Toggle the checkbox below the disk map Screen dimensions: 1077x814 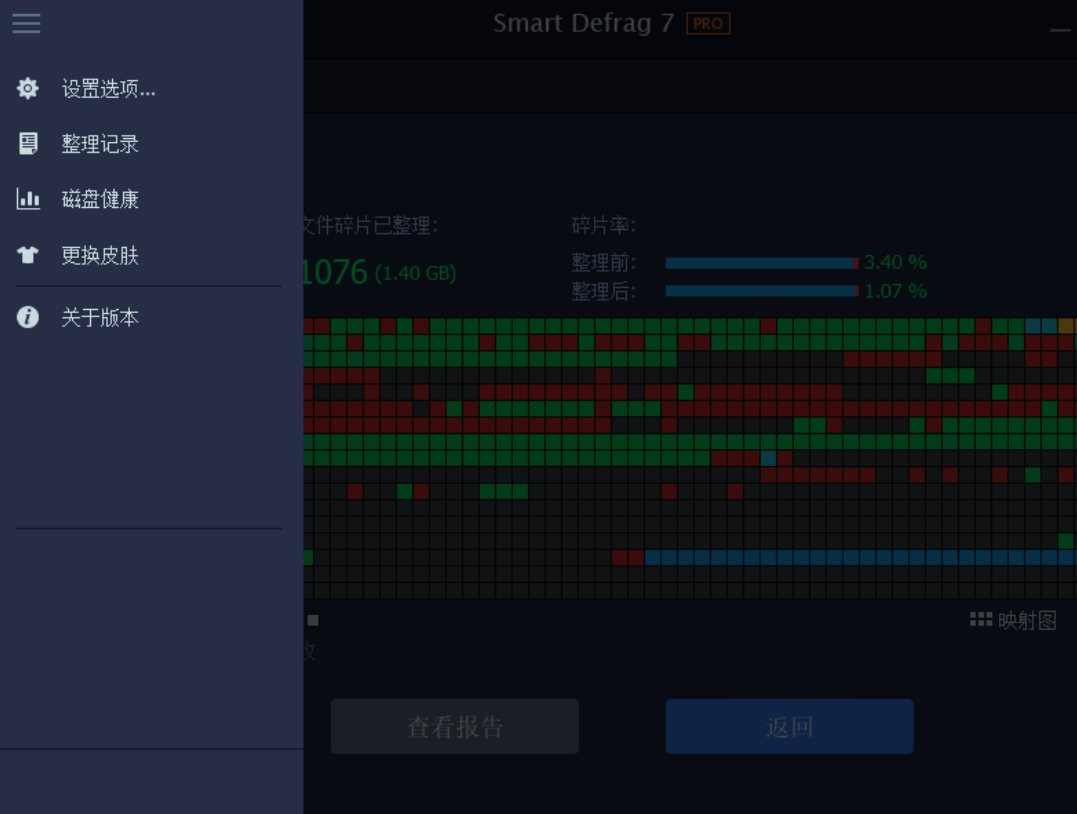coord(313,620)
